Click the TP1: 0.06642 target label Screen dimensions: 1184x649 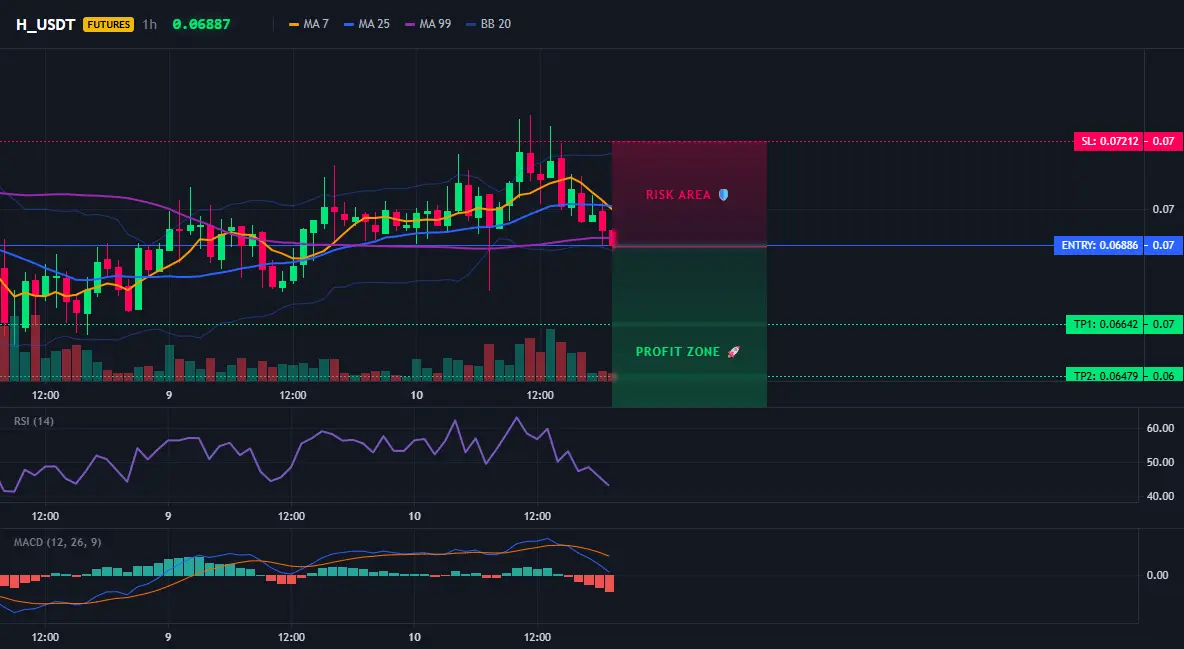point(1105,324)
